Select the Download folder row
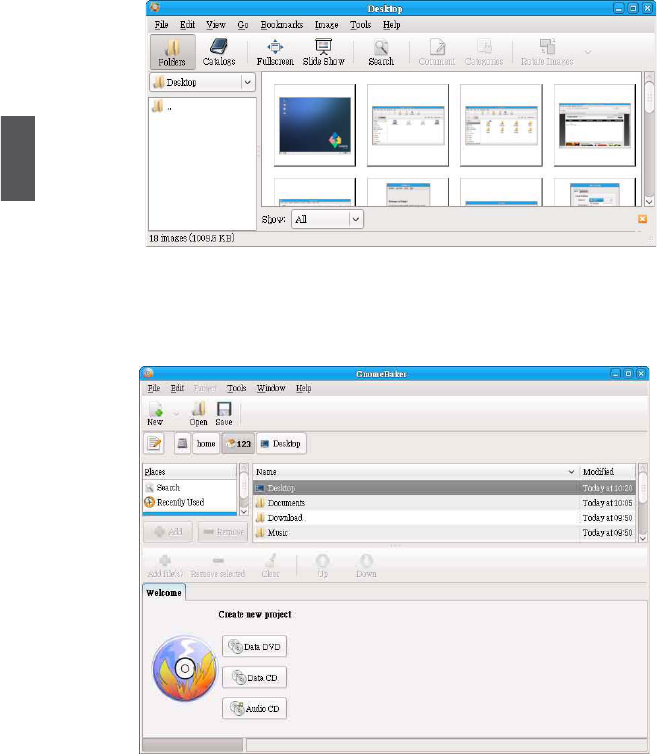The image size is (657, 754). point(444,517)
